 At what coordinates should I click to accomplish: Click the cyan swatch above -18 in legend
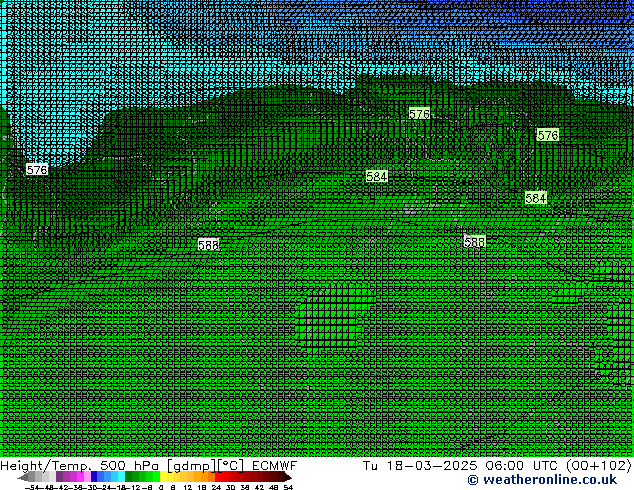tap(121, 477)
